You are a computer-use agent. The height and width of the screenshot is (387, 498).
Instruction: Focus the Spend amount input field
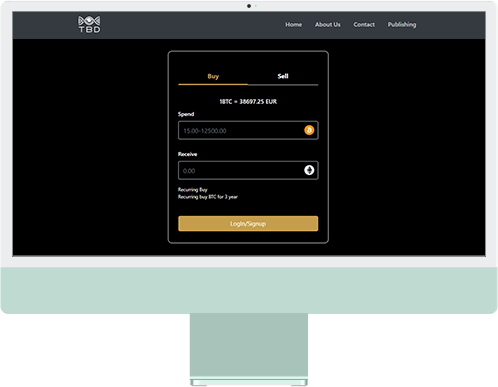pyautogui.click(x=248, y=130)
